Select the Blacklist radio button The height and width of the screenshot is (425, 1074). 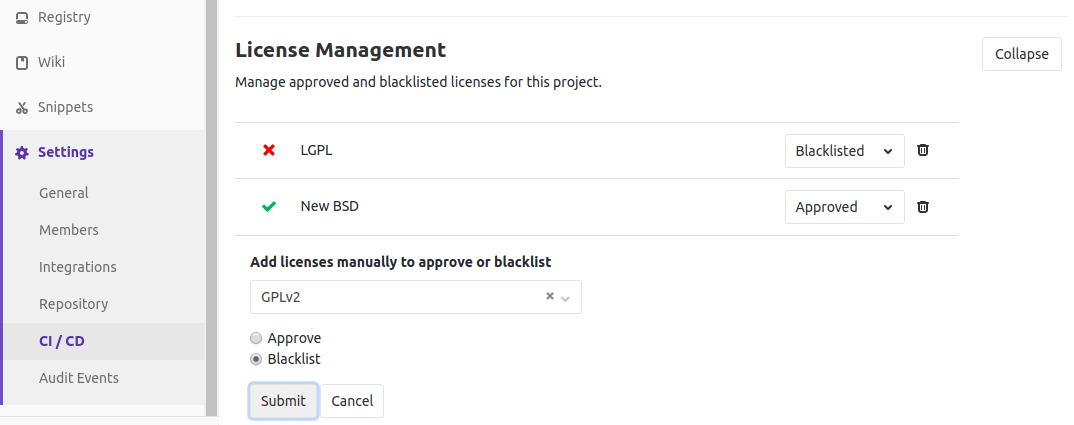pyautogui.click(x=255, y=359)
